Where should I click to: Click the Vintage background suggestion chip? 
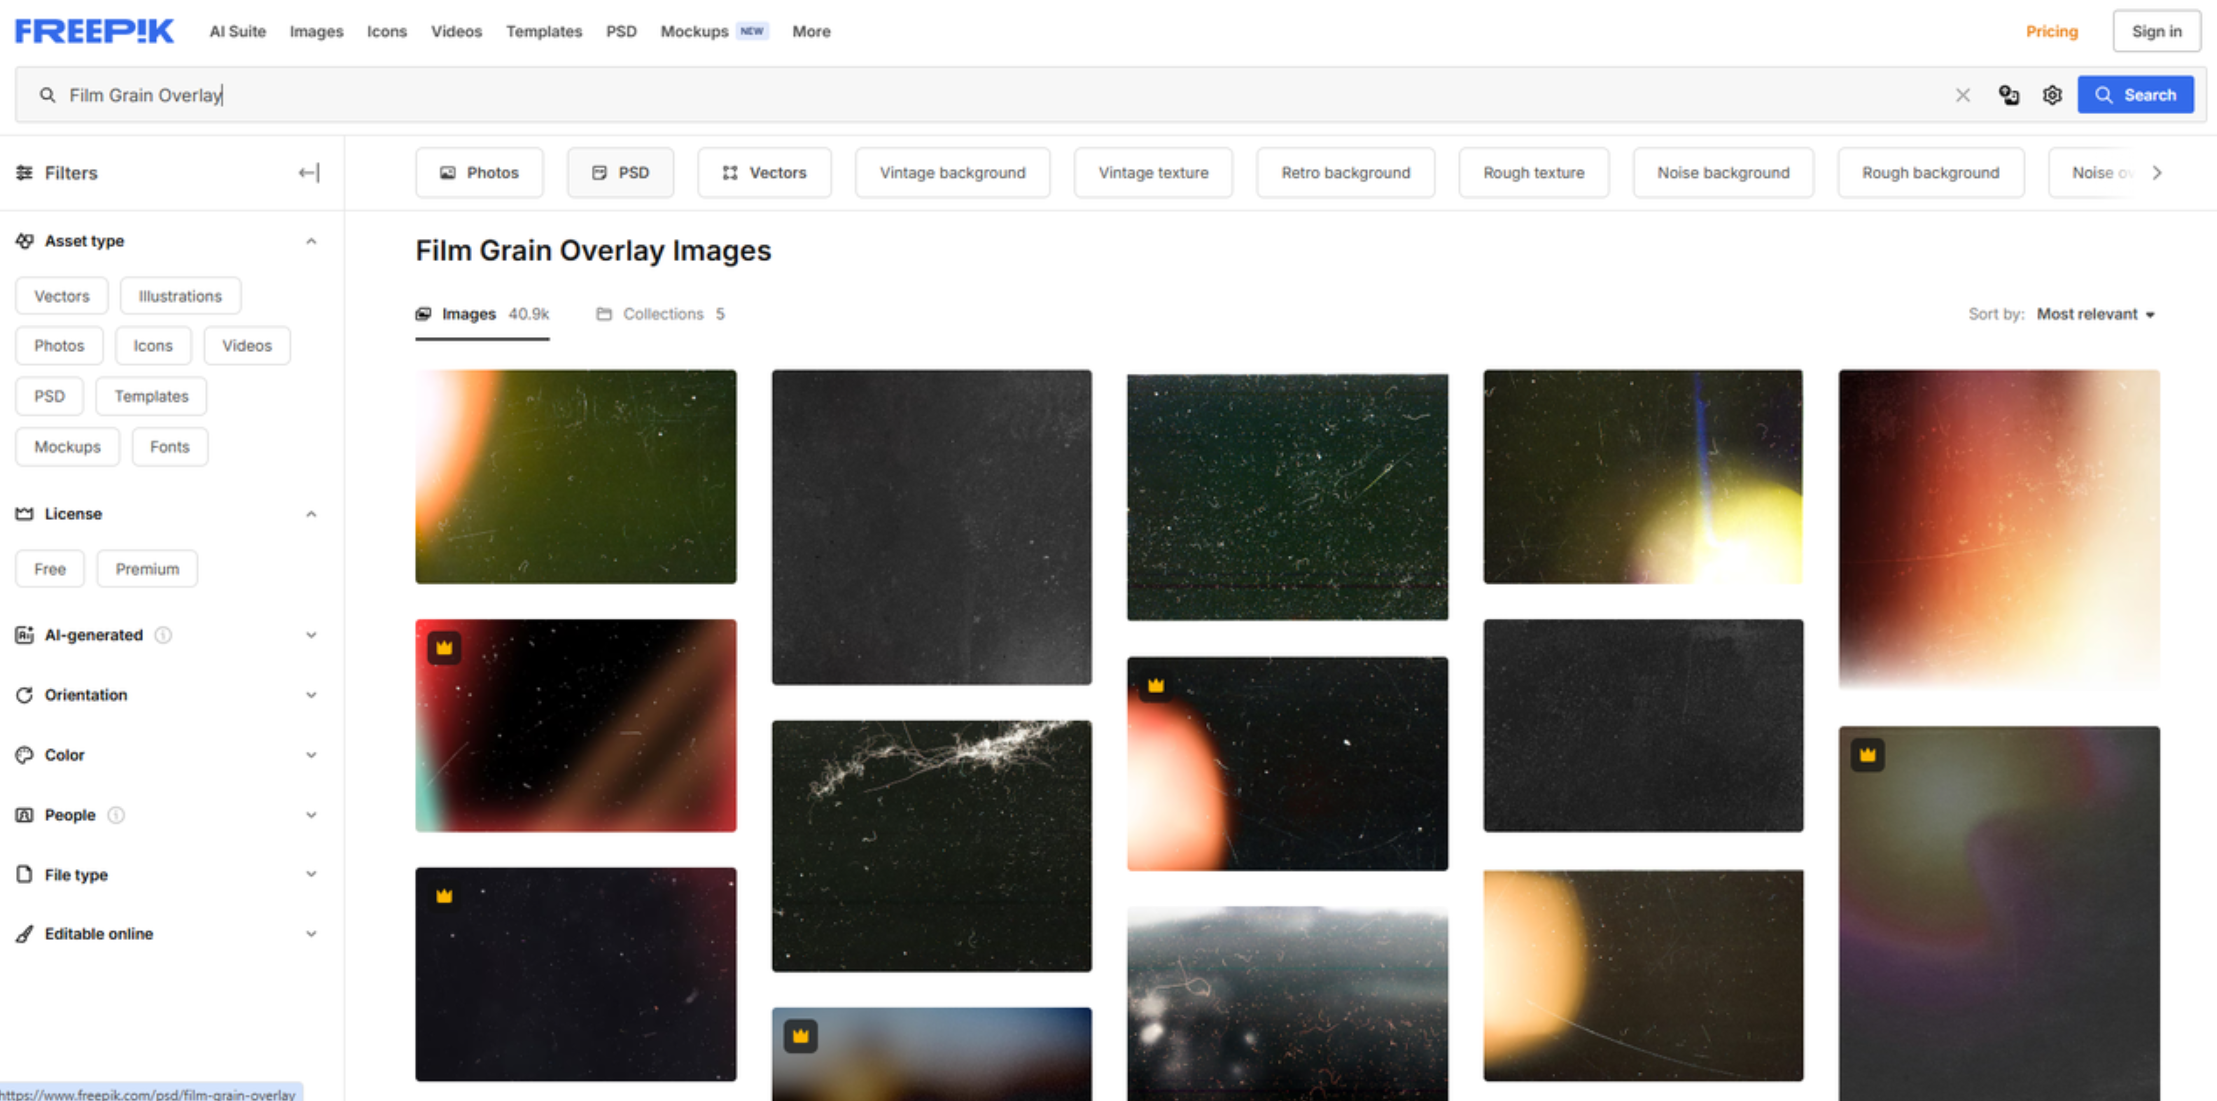tap(952, 173)
